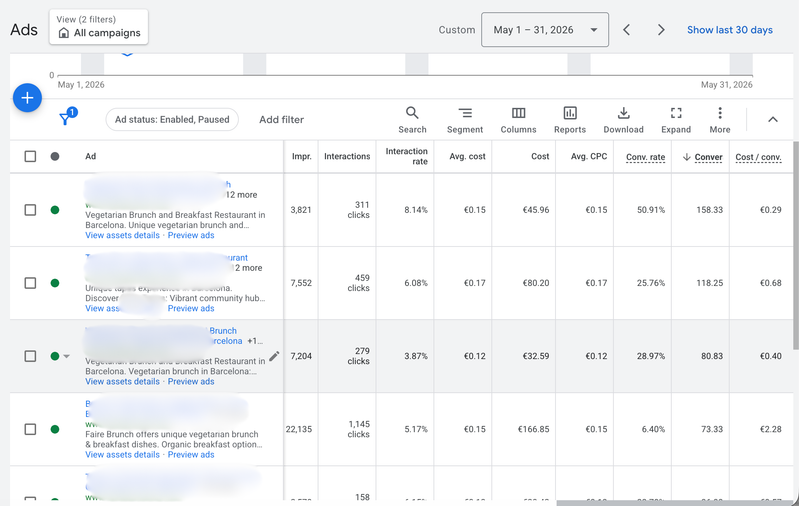
Task: Open Reports
Action: click(570, 120)
